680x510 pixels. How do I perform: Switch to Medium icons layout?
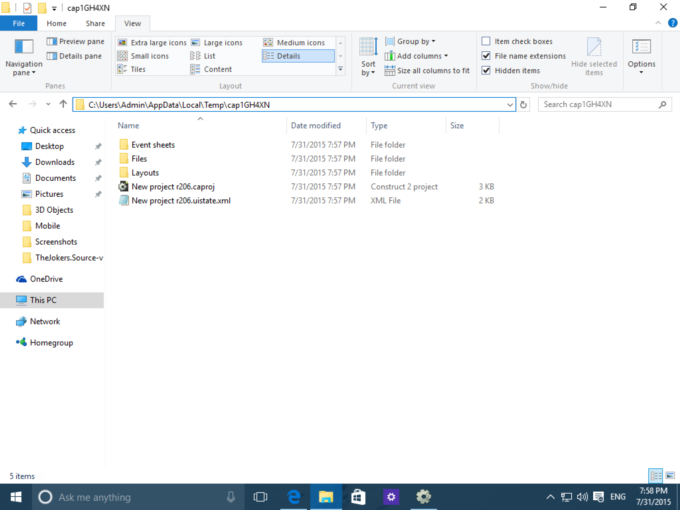[x=294, y=42]
